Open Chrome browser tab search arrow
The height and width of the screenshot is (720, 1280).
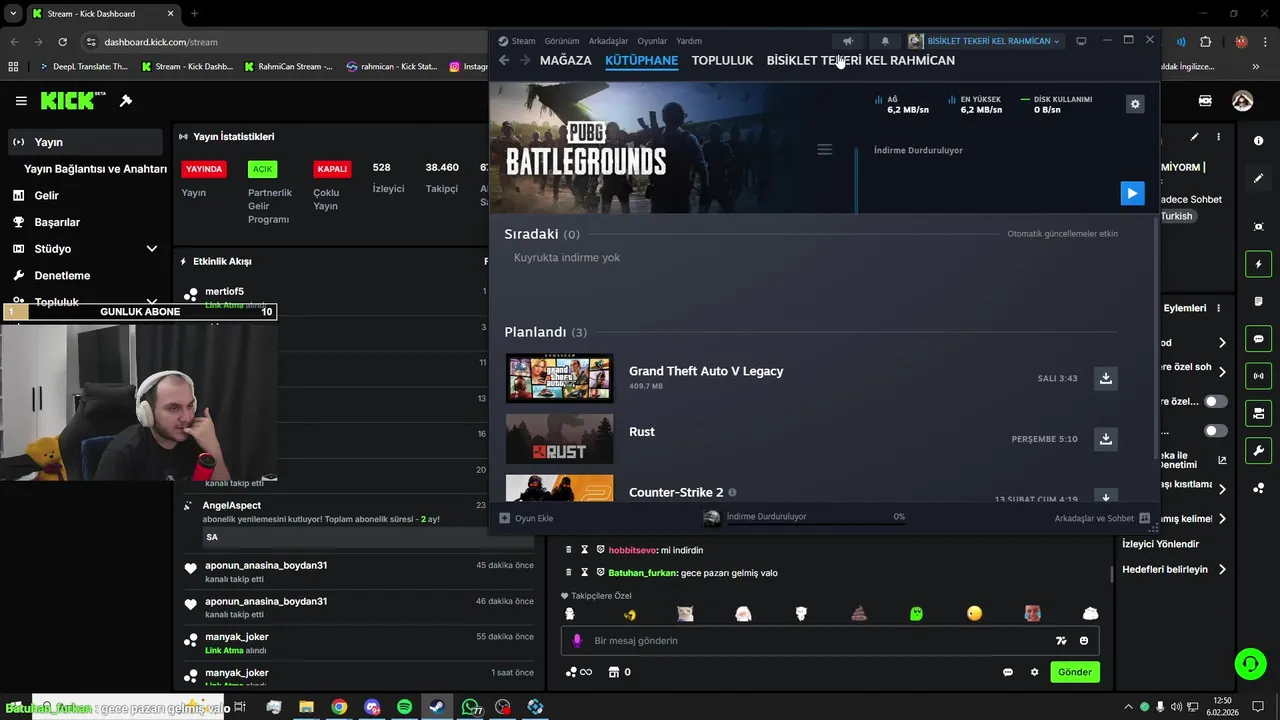pos(13,14)
